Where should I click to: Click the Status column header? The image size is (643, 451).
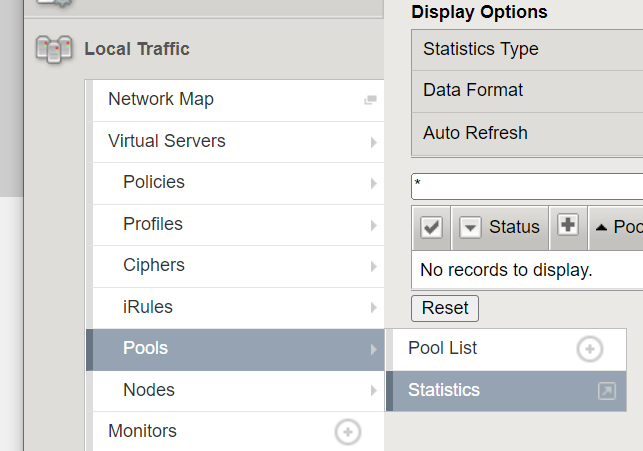514,227
